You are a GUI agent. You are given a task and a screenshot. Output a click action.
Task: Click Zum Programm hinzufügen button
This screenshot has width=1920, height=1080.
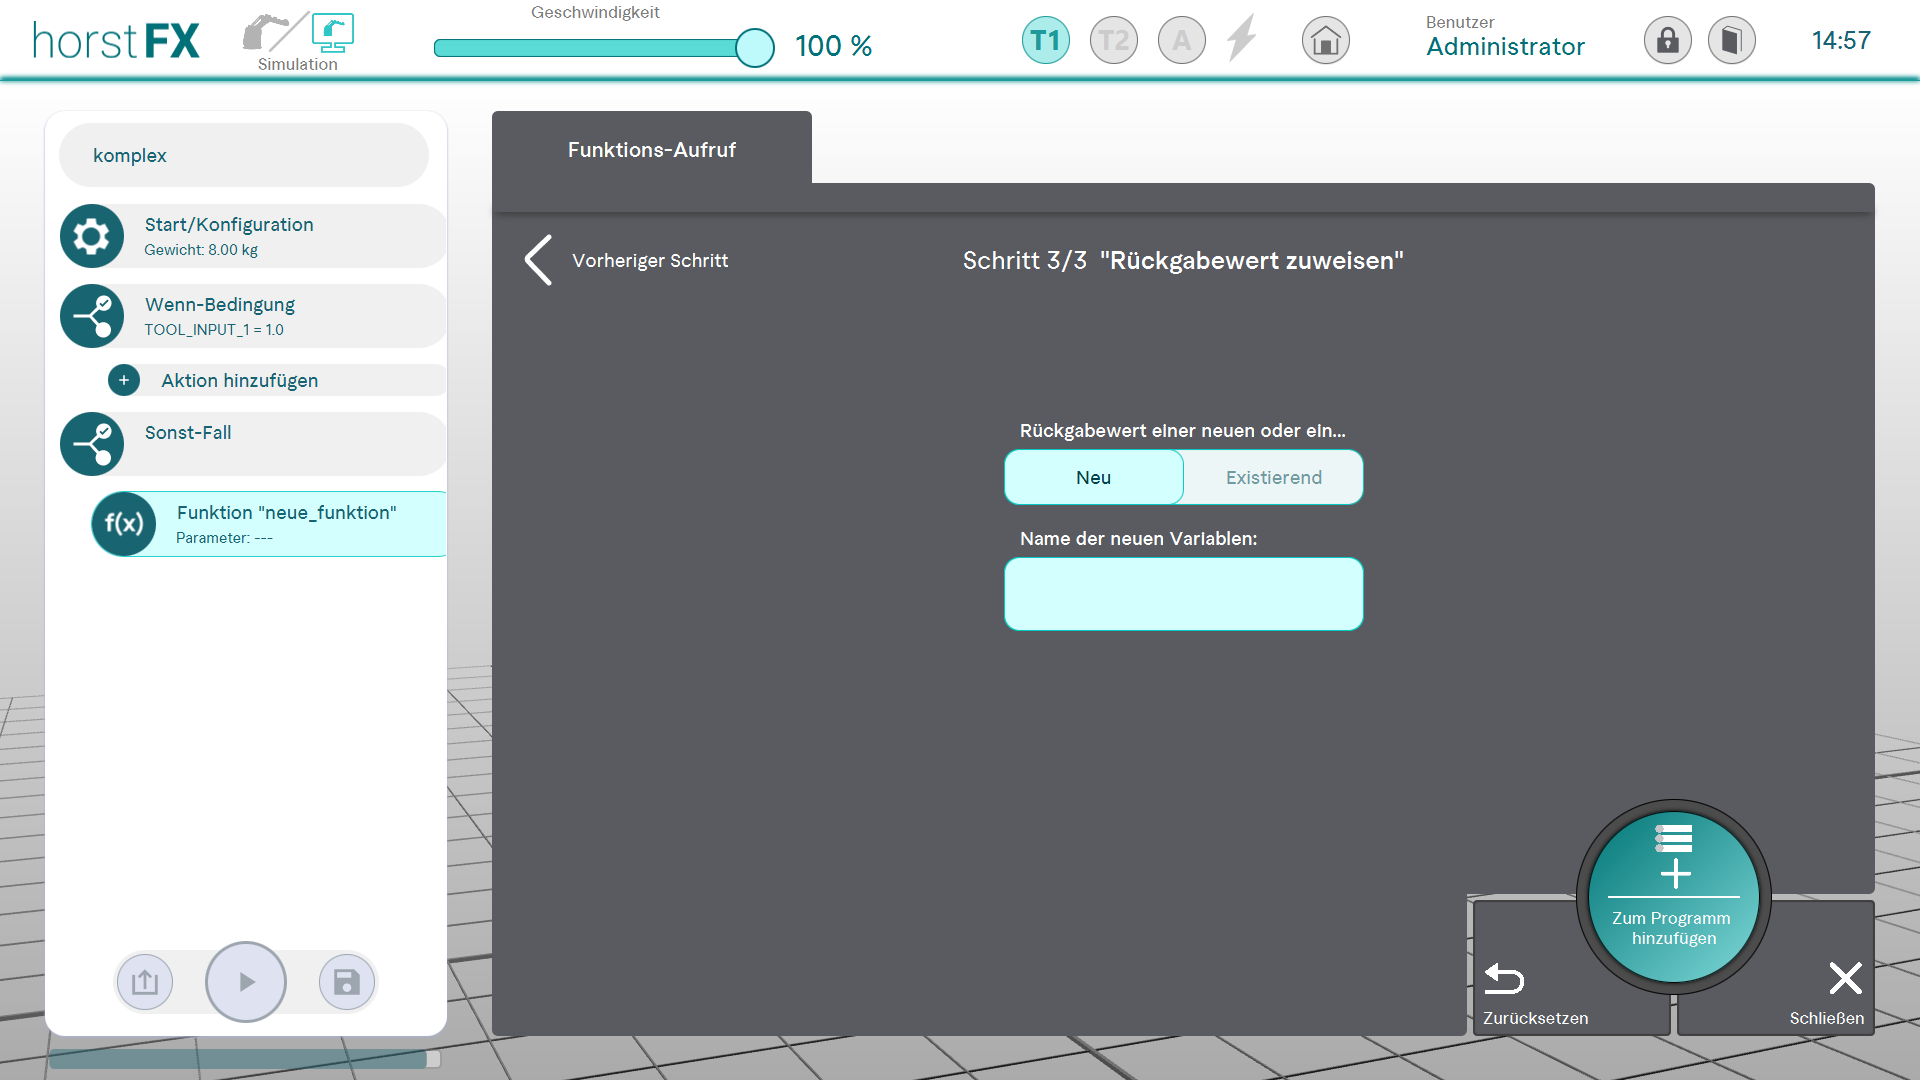coord(1673,897)
